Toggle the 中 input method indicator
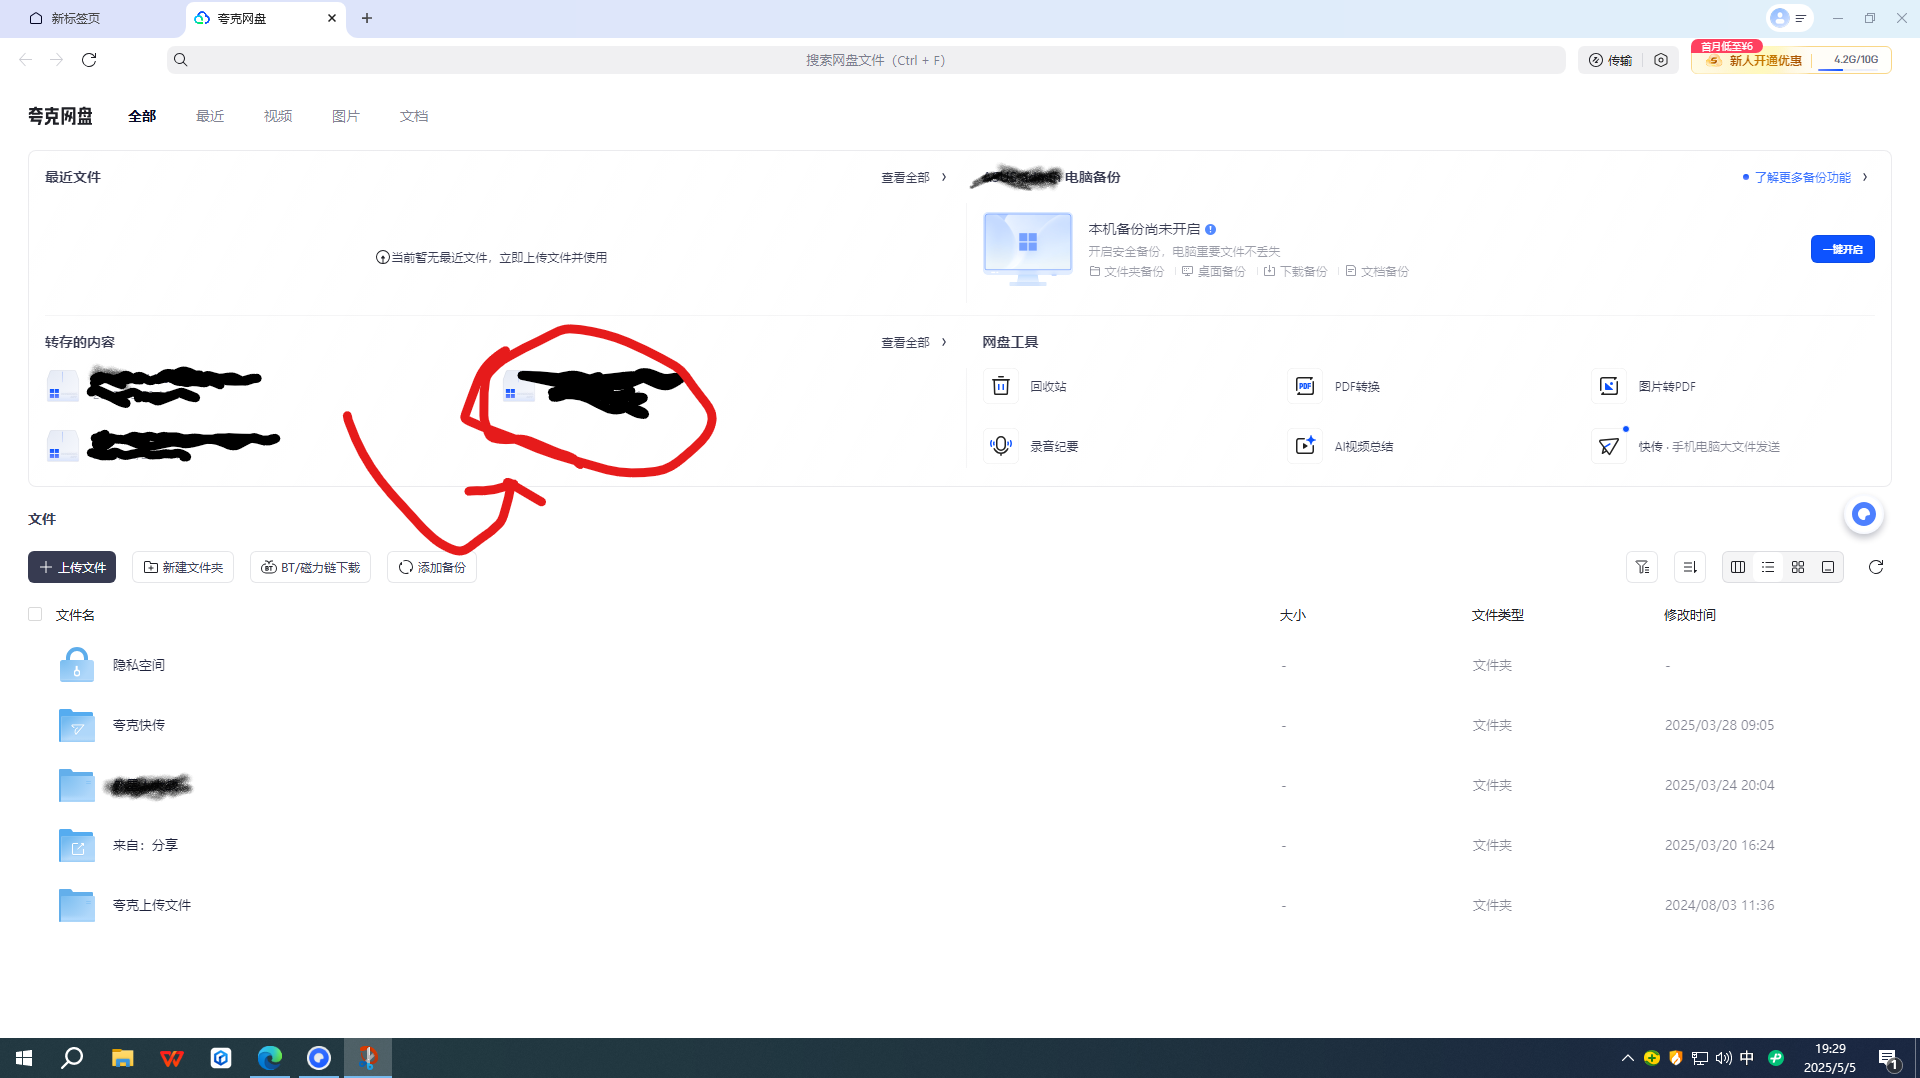Viewport: 1920px width, 1078px height. [x=1747, y=1058]
